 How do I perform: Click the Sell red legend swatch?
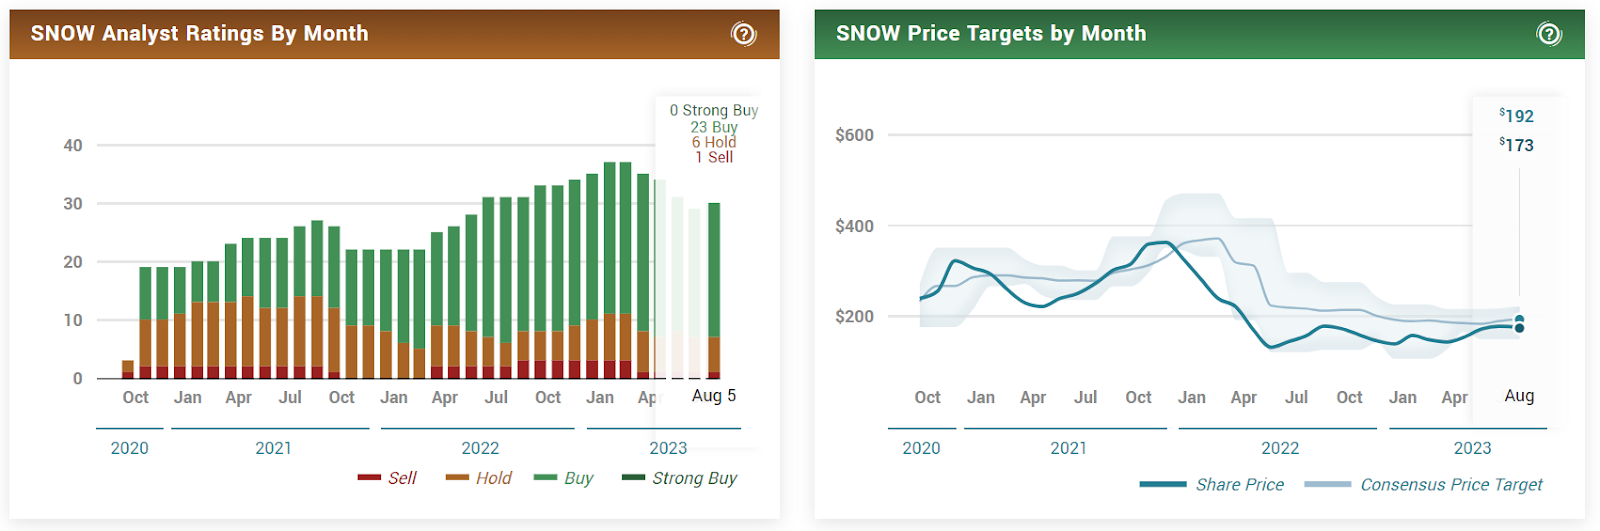369,478
